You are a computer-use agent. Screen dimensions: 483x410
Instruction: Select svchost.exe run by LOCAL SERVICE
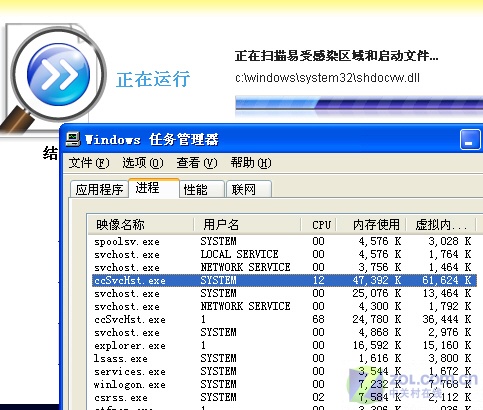284,254
